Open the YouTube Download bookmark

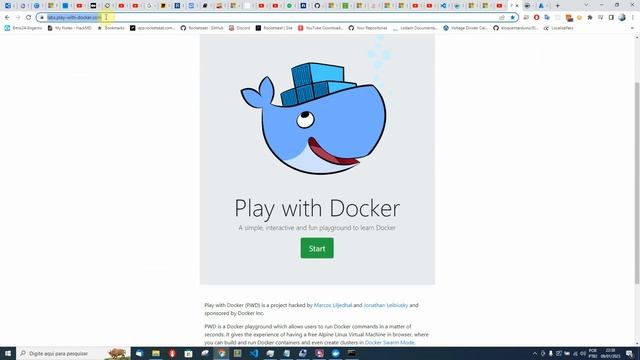(321, 28)
